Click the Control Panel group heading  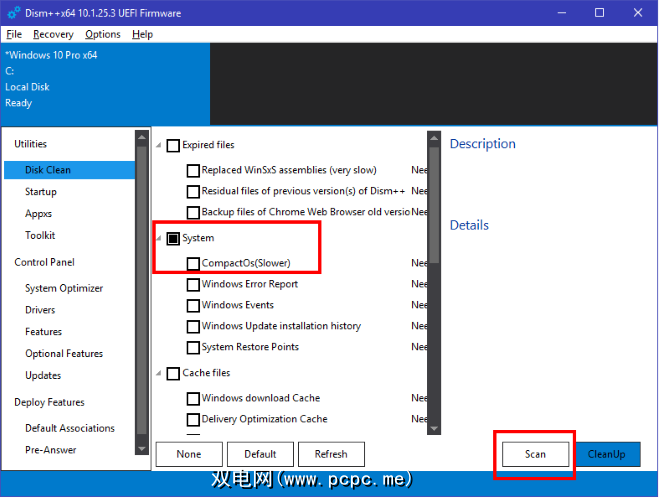[44, 262]
